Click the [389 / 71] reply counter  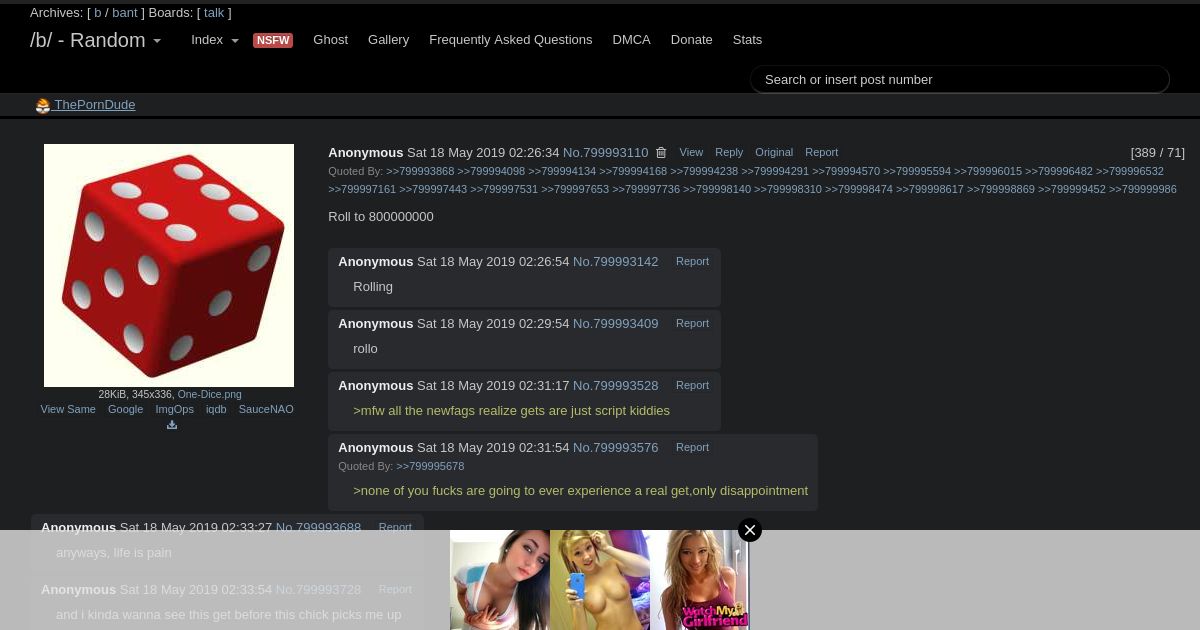point(1157,153)
